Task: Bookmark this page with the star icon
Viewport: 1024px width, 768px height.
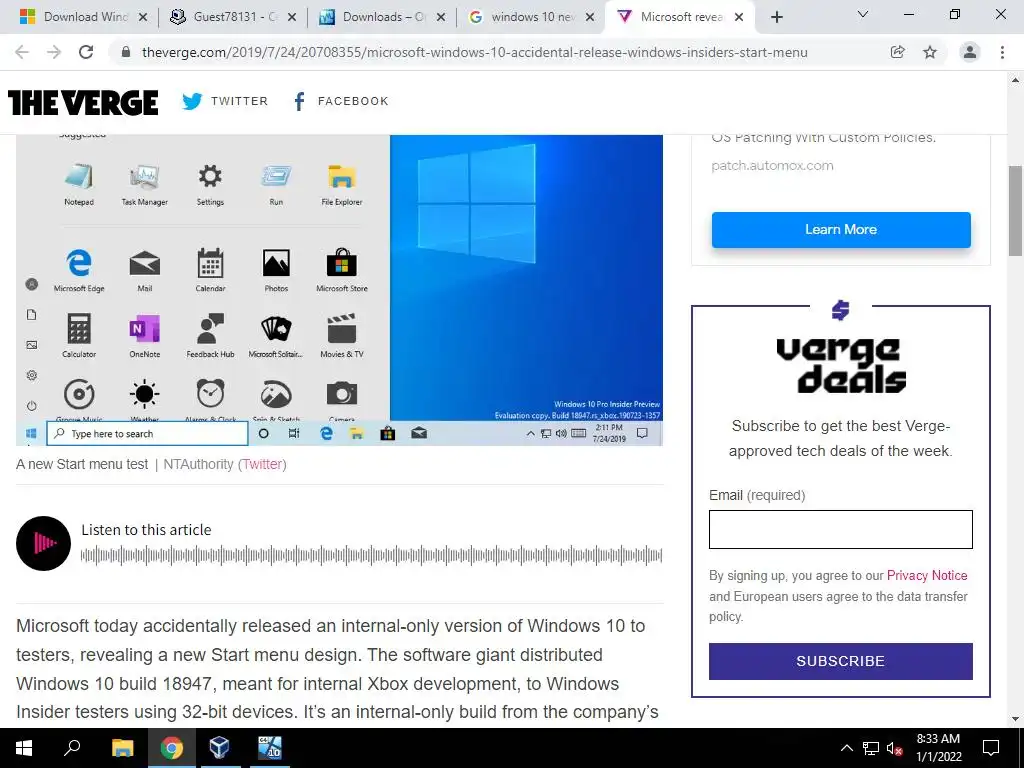Action: [x=930, y=52]
